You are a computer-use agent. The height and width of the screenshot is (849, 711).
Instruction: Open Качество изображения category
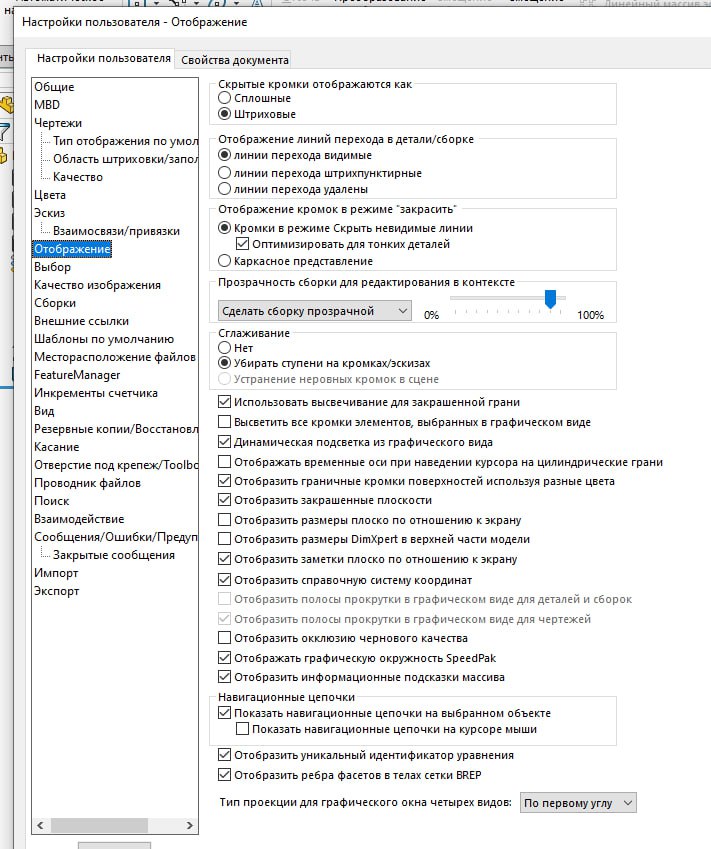click(x=97, y=285)
